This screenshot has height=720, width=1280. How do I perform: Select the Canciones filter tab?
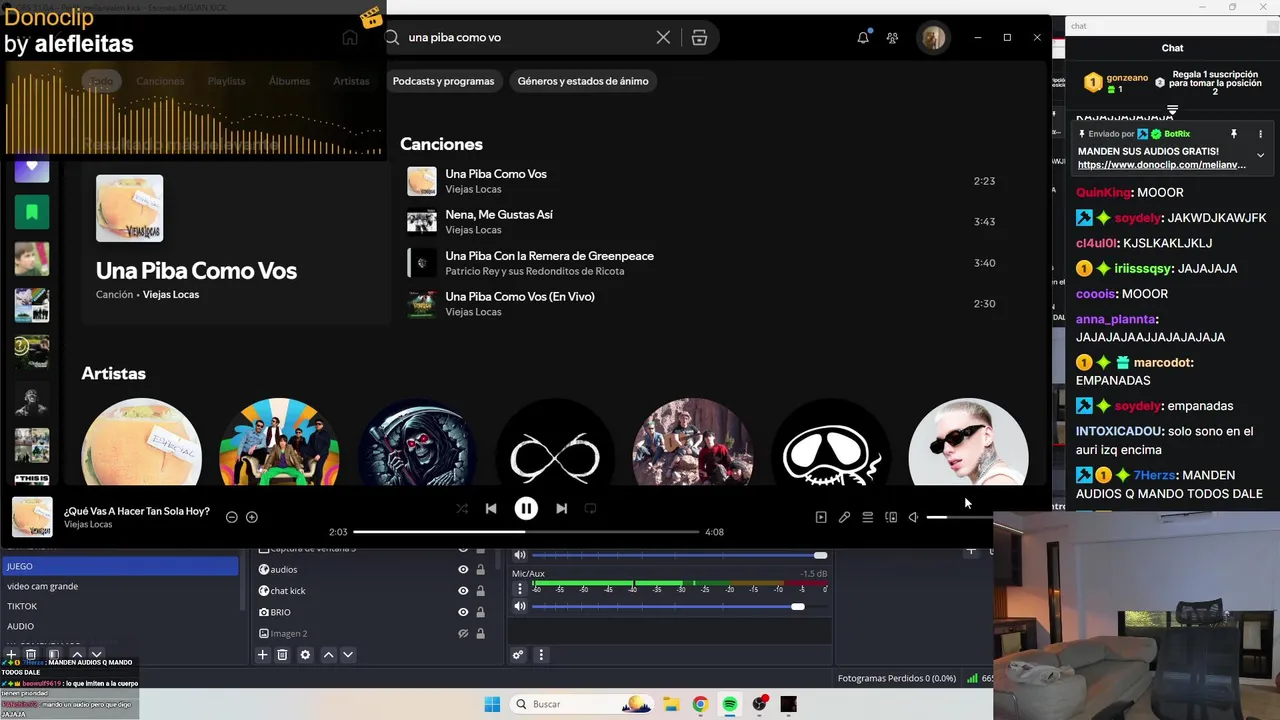point(160,81)
